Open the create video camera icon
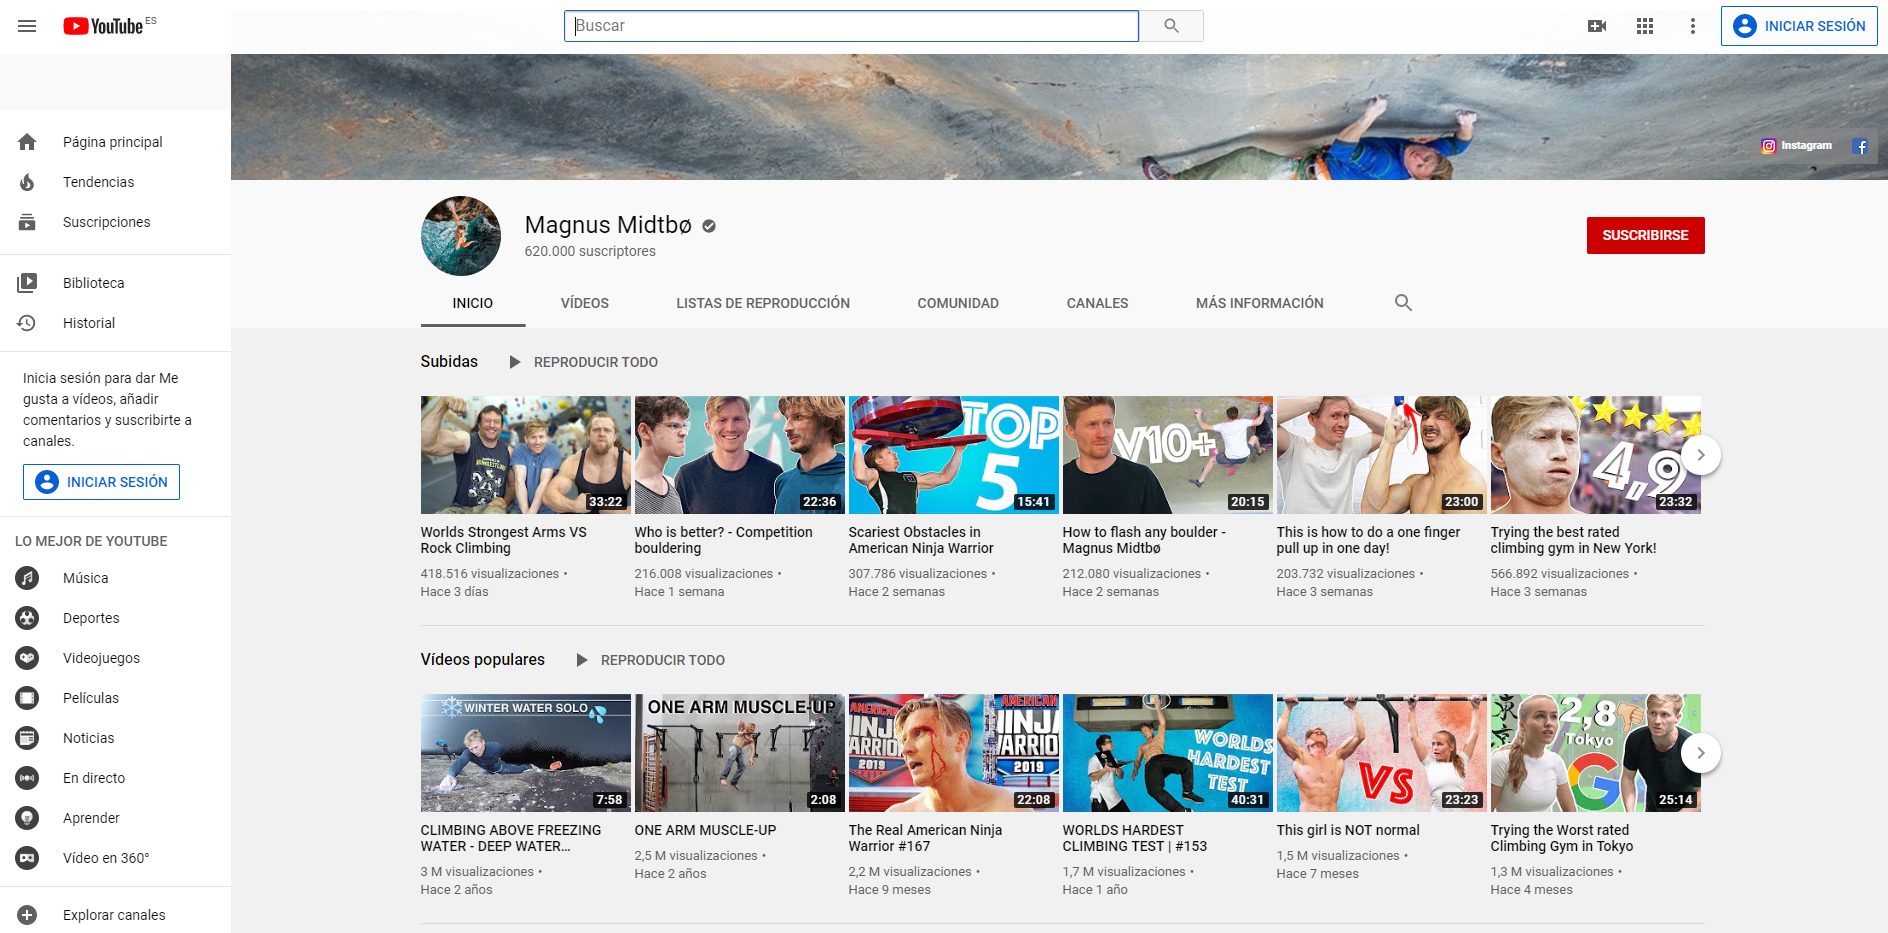Image resolution: width=1888 pixels, height=933 pixels. click(x=1597, y=26)
